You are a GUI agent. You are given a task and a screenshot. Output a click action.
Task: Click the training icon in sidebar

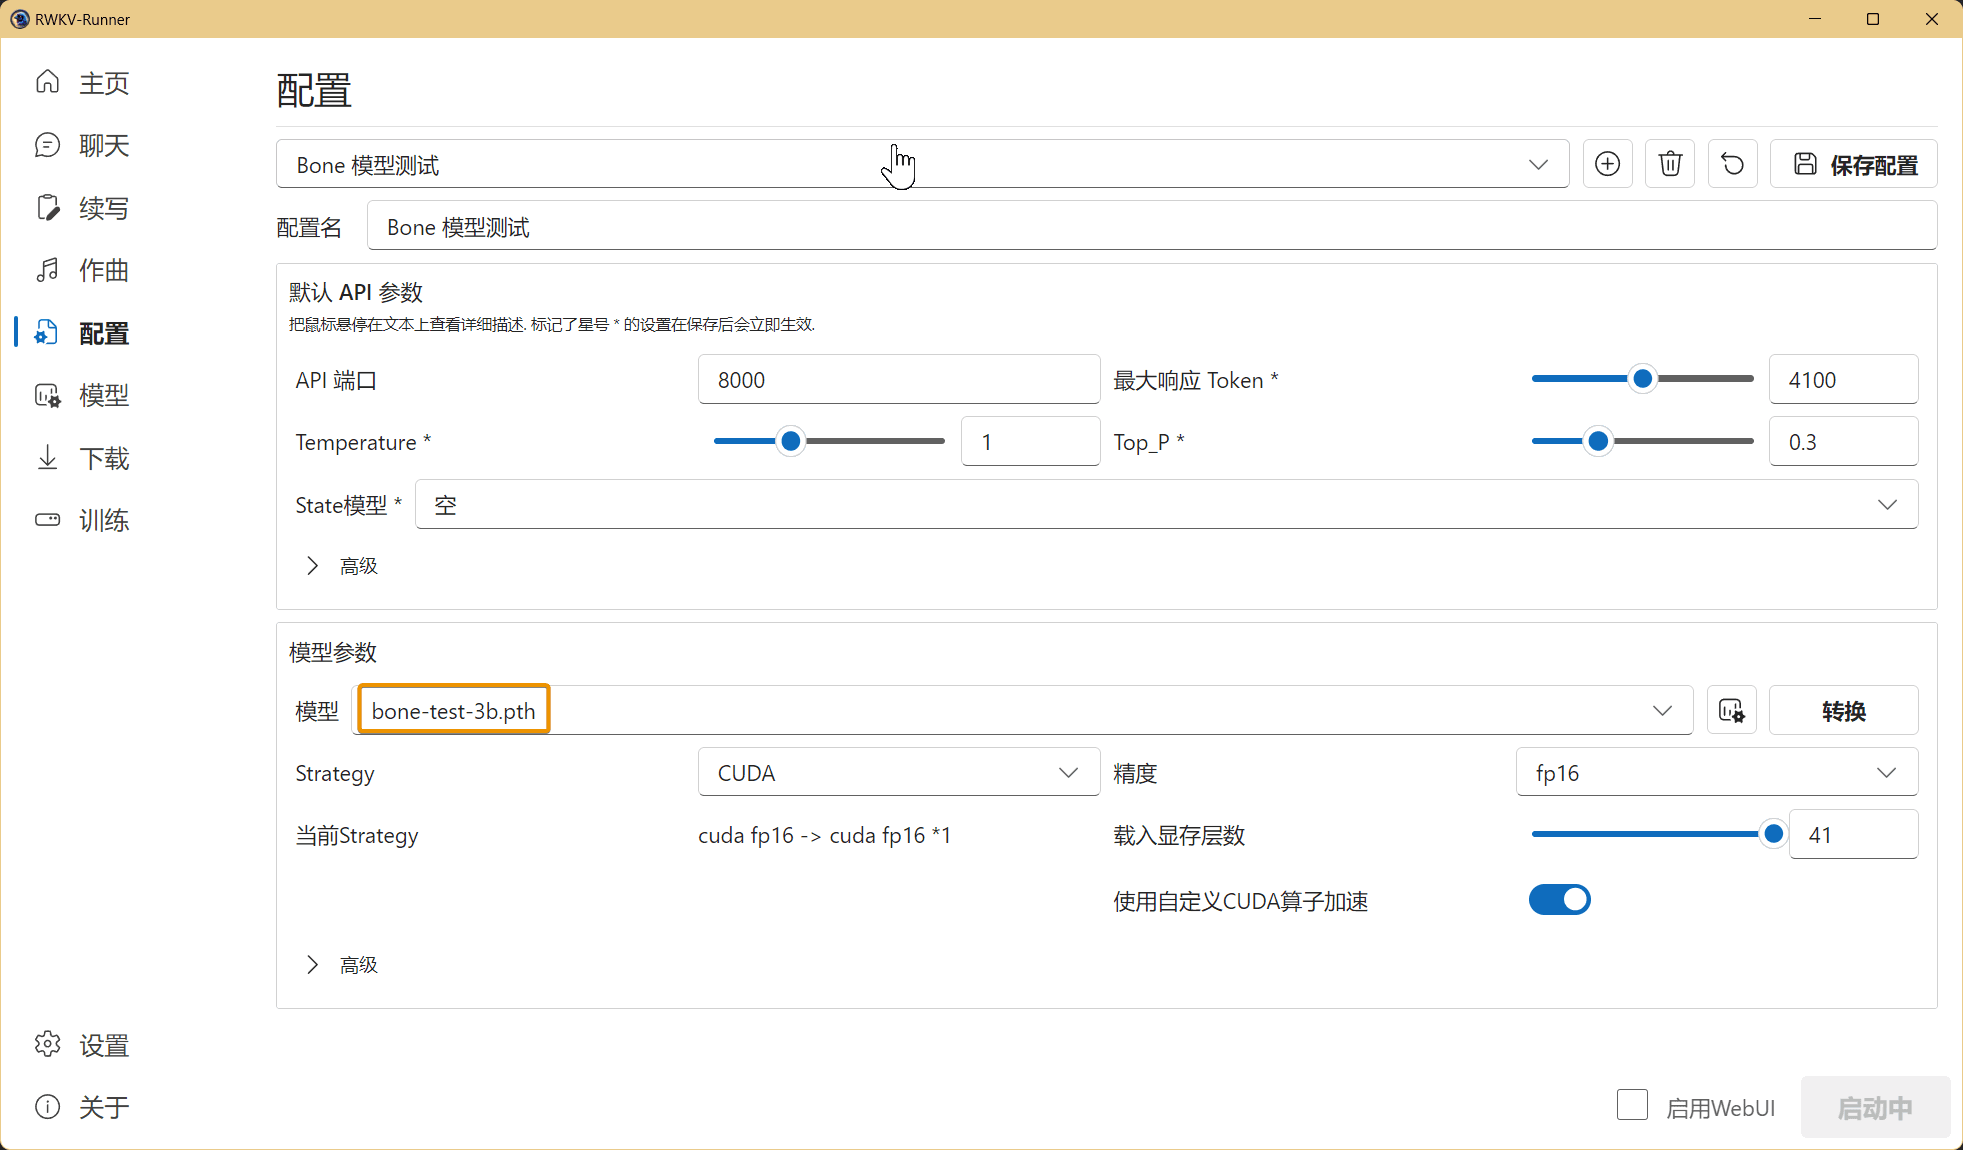click(47, 520)
